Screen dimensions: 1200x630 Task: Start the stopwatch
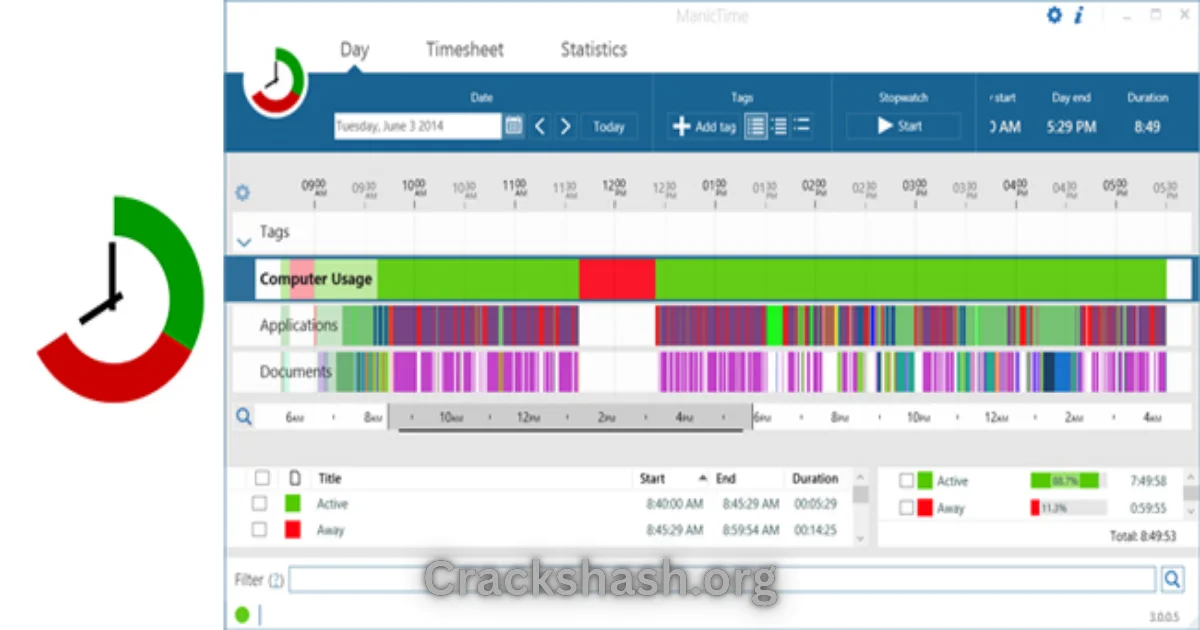(x=902, y=126)
